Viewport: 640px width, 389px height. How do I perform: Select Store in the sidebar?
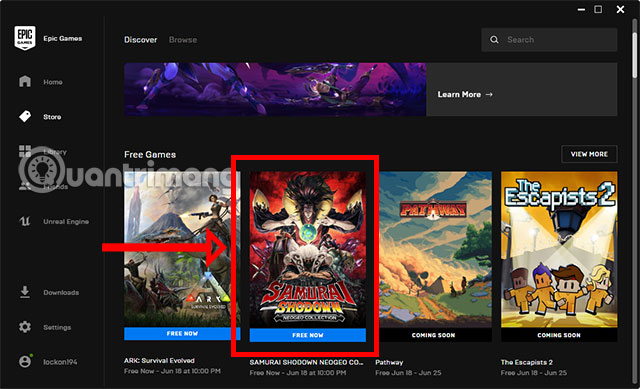(x=53, y=117)
